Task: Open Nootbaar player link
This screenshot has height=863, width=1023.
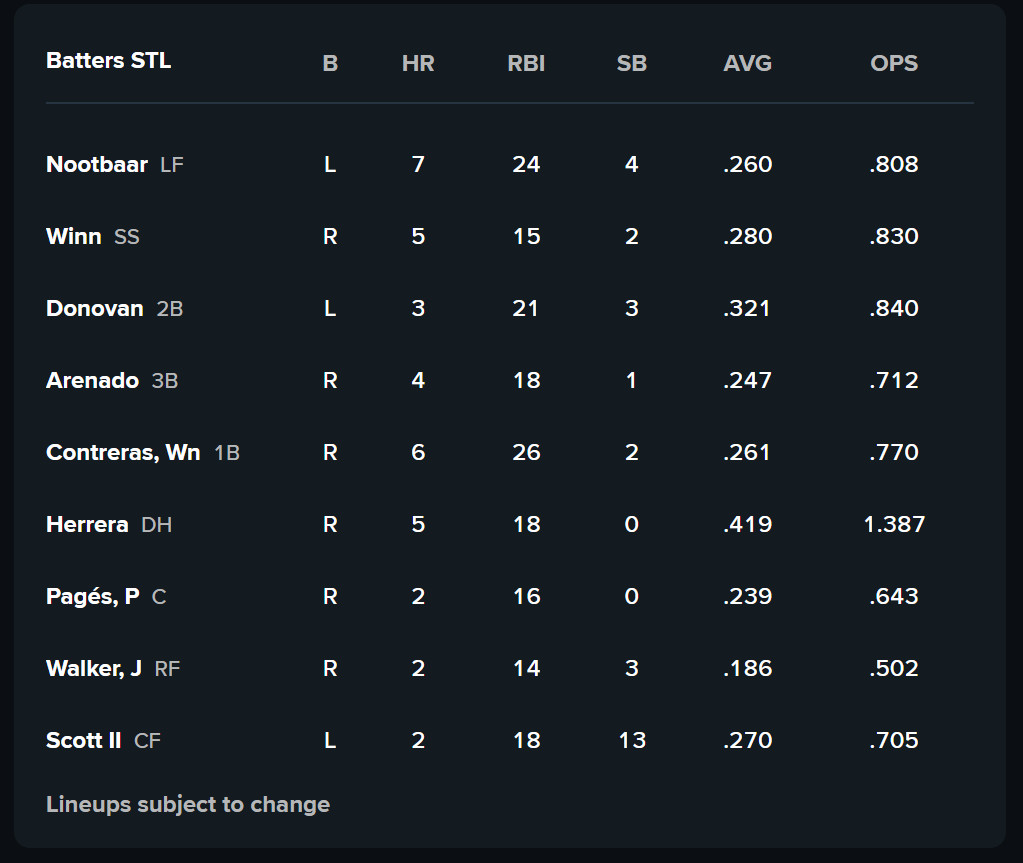Action: click(x=97, y=164)
